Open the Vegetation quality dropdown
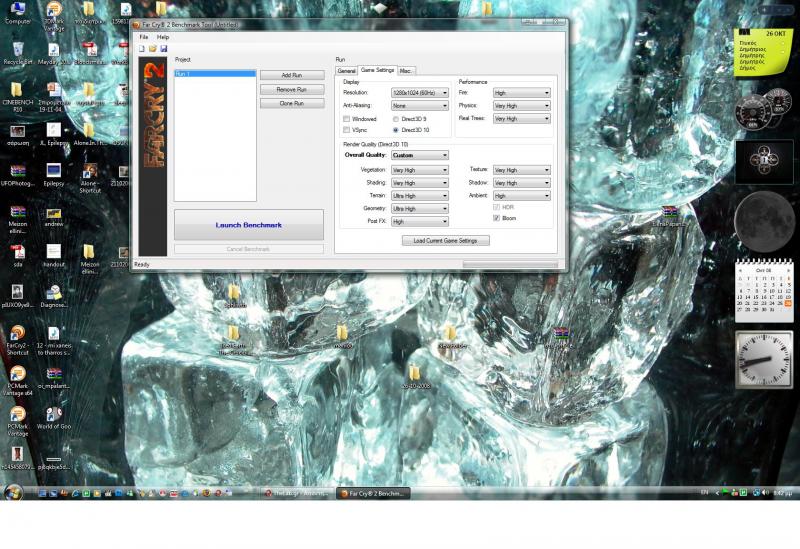This screenshot has width=800, height=549. pyautogui.click(x=419, y=170)
